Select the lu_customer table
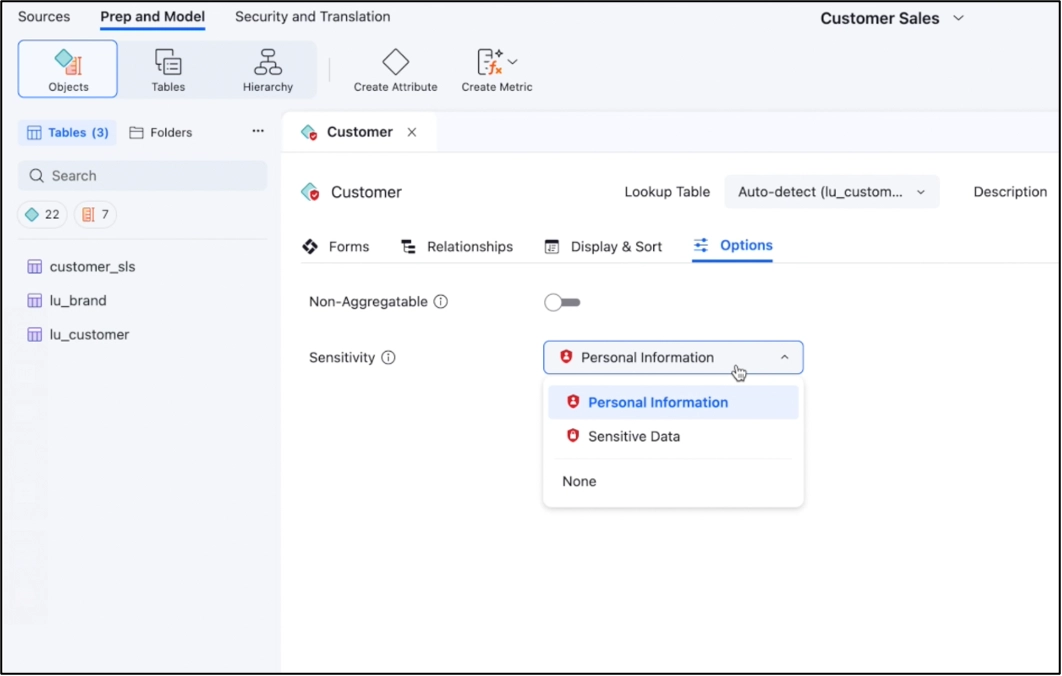This screenshot has height=676, width=1062. coord(89,335)
